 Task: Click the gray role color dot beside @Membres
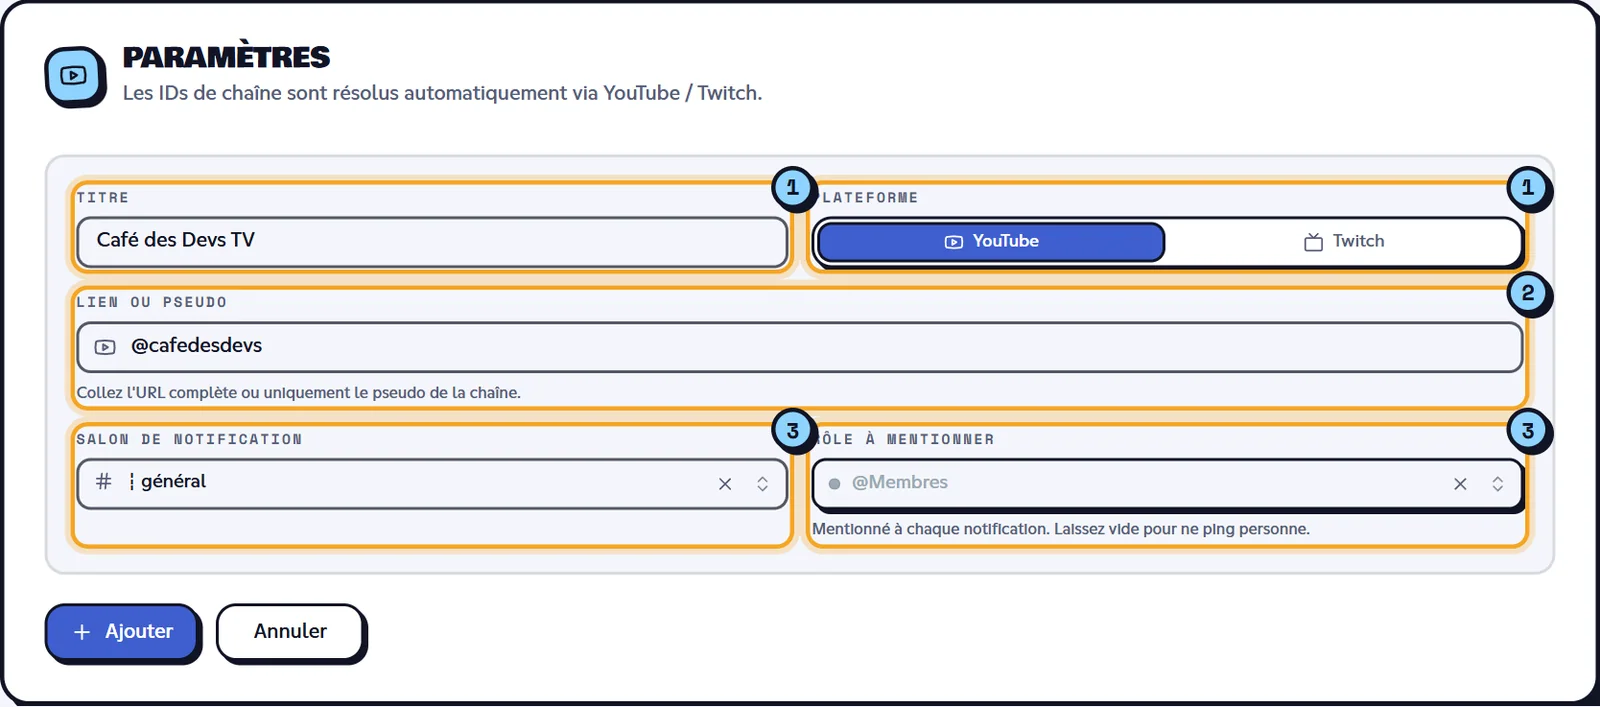[x=834, y=484]
